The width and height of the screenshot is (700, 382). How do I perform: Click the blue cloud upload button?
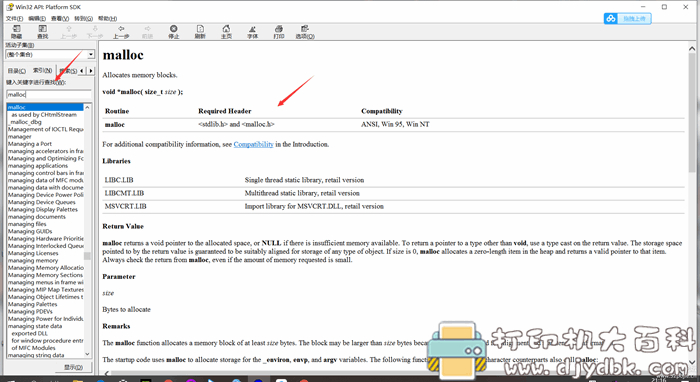pyautogui.click(x=628, y=18)
